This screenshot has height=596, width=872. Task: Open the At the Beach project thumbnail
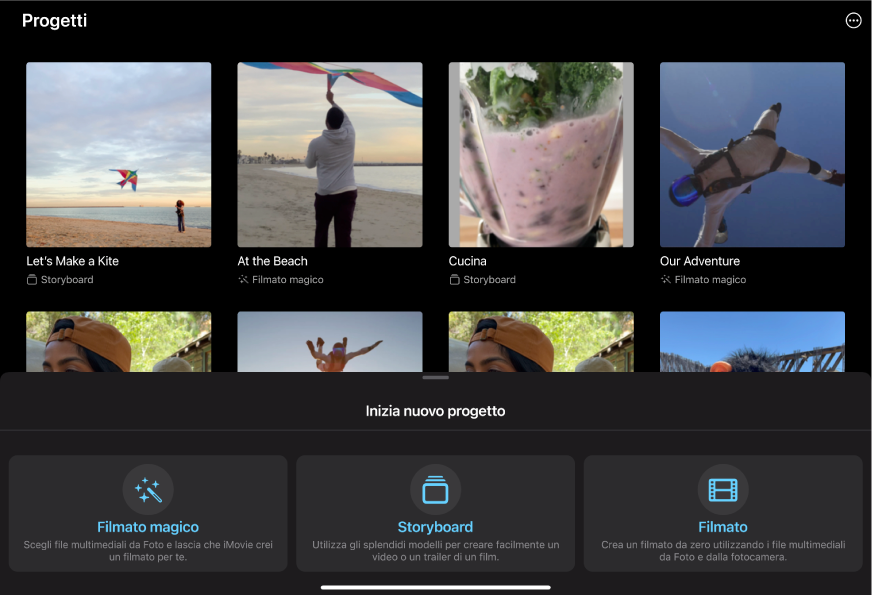(x=330, y=155)
